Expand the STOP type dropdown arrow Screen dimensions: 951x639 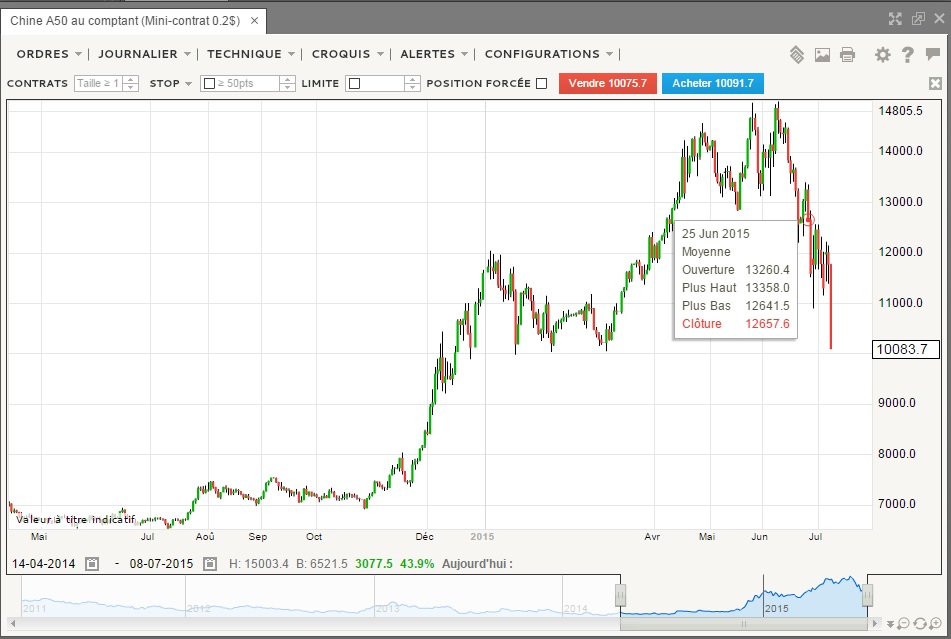(189, 84)
